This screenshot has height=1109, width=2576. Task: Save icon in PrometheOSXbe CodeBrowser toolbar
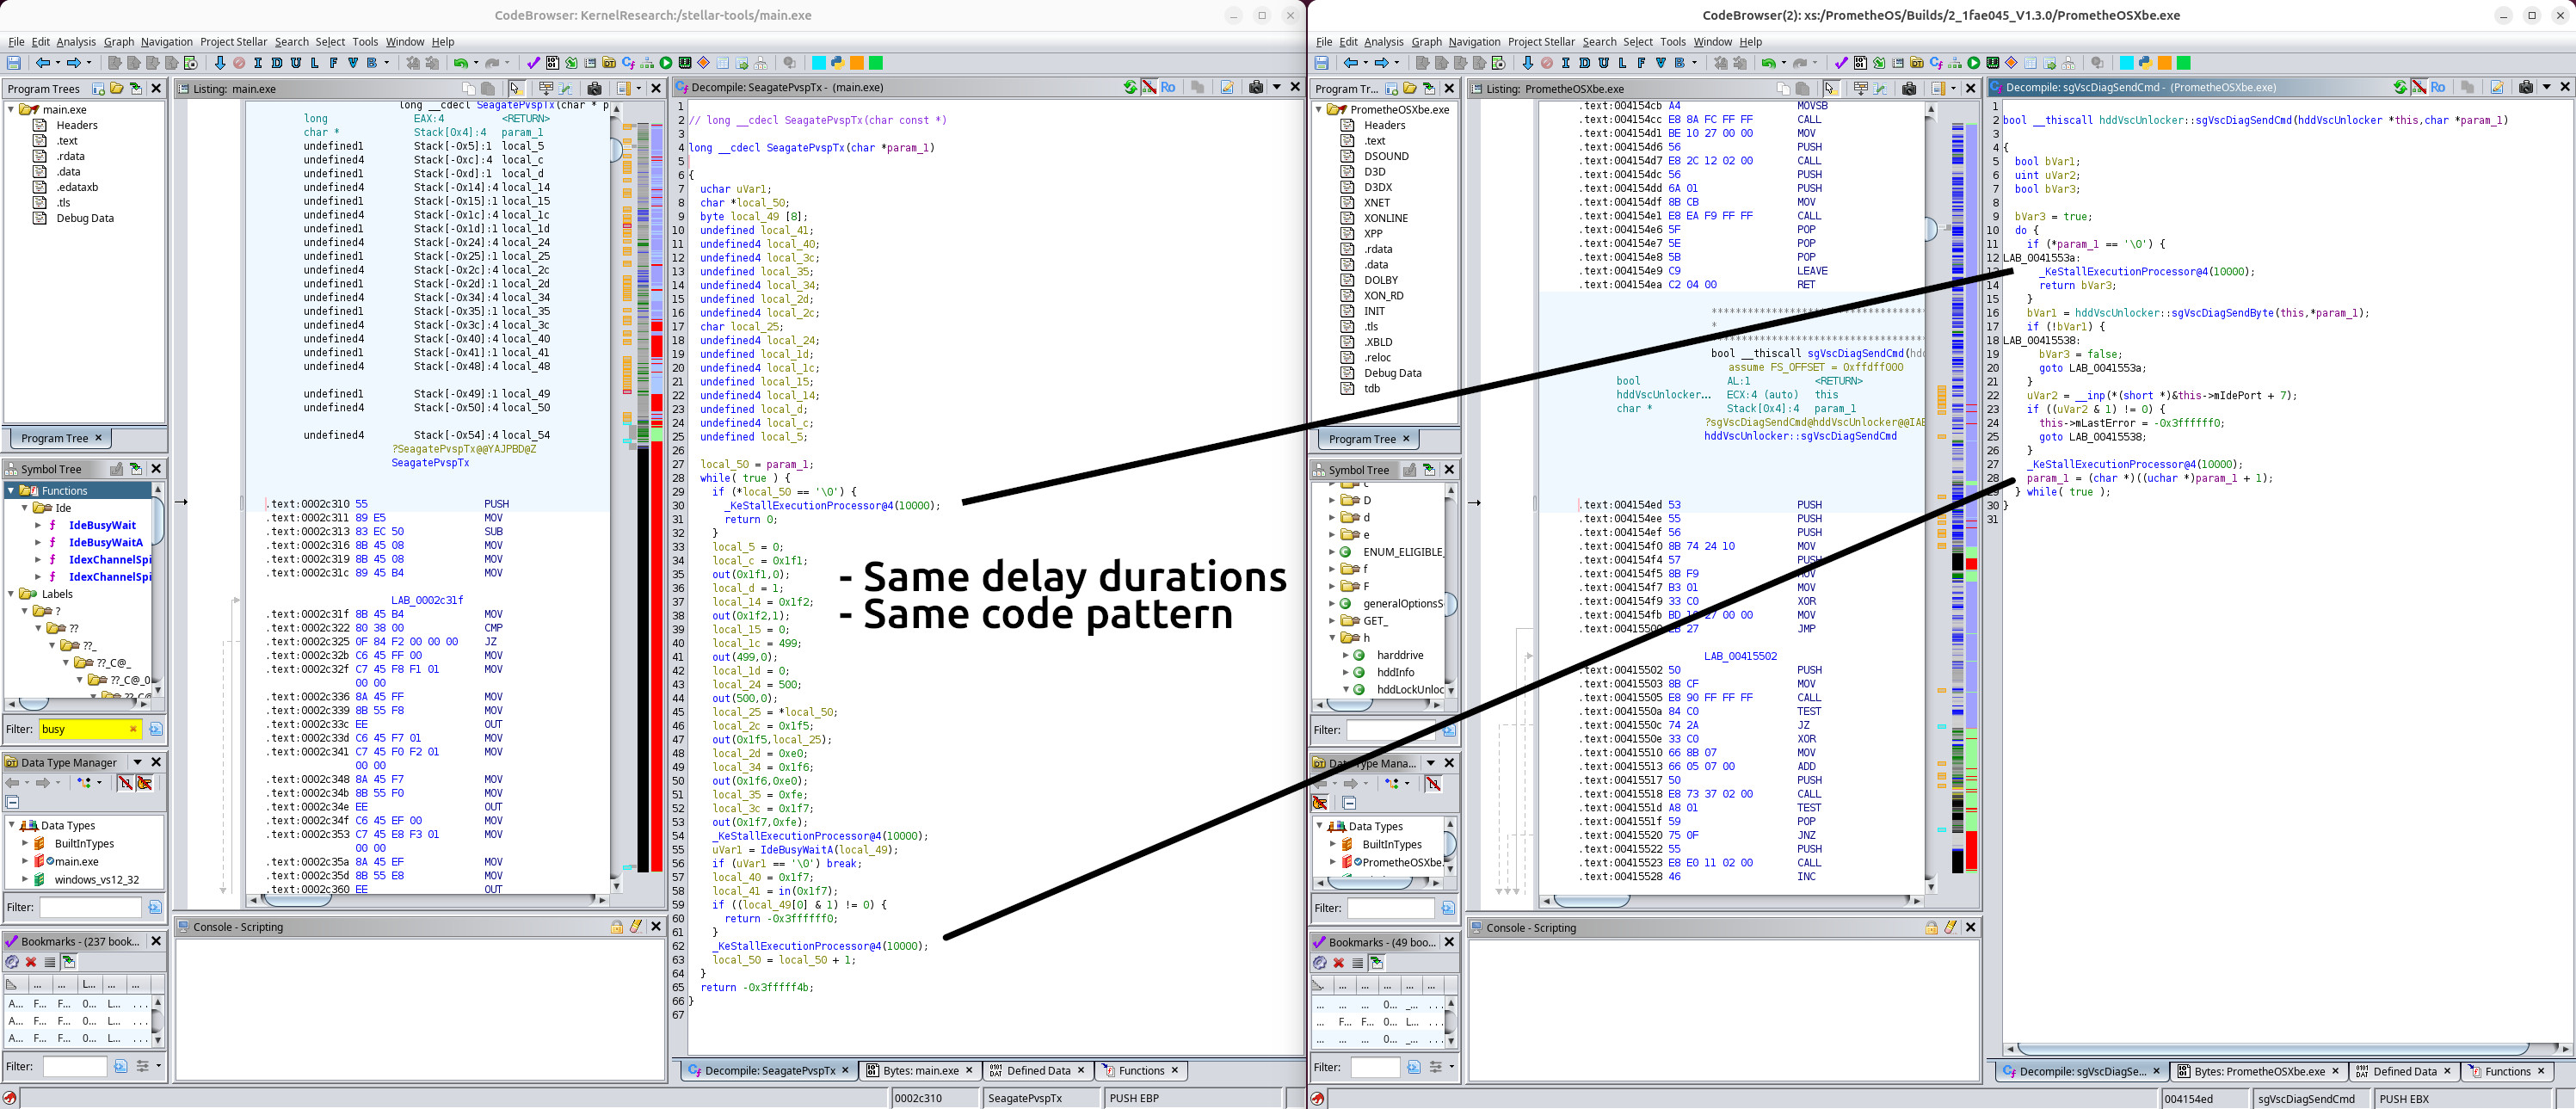(1322, 63)
